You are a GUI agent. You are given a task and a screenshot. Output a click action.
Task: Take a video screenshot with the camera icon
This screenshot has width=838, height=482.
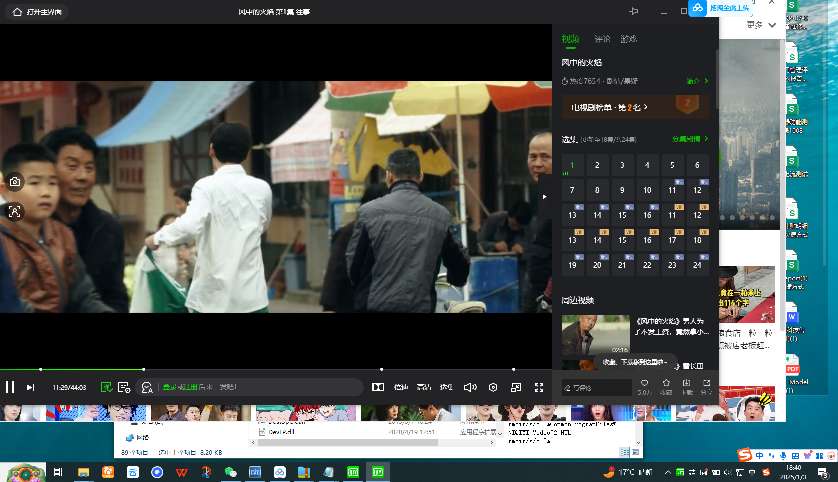pyautogui.click(x=14, y=182)
